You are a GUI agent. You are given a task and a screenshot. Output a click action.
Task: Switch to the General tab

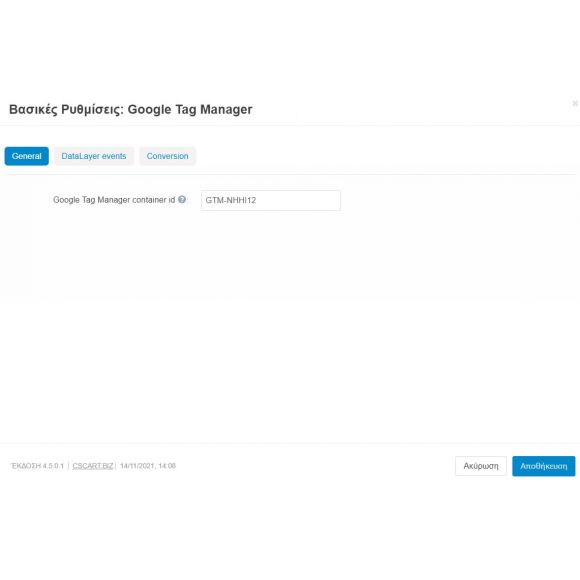[27, 156]
